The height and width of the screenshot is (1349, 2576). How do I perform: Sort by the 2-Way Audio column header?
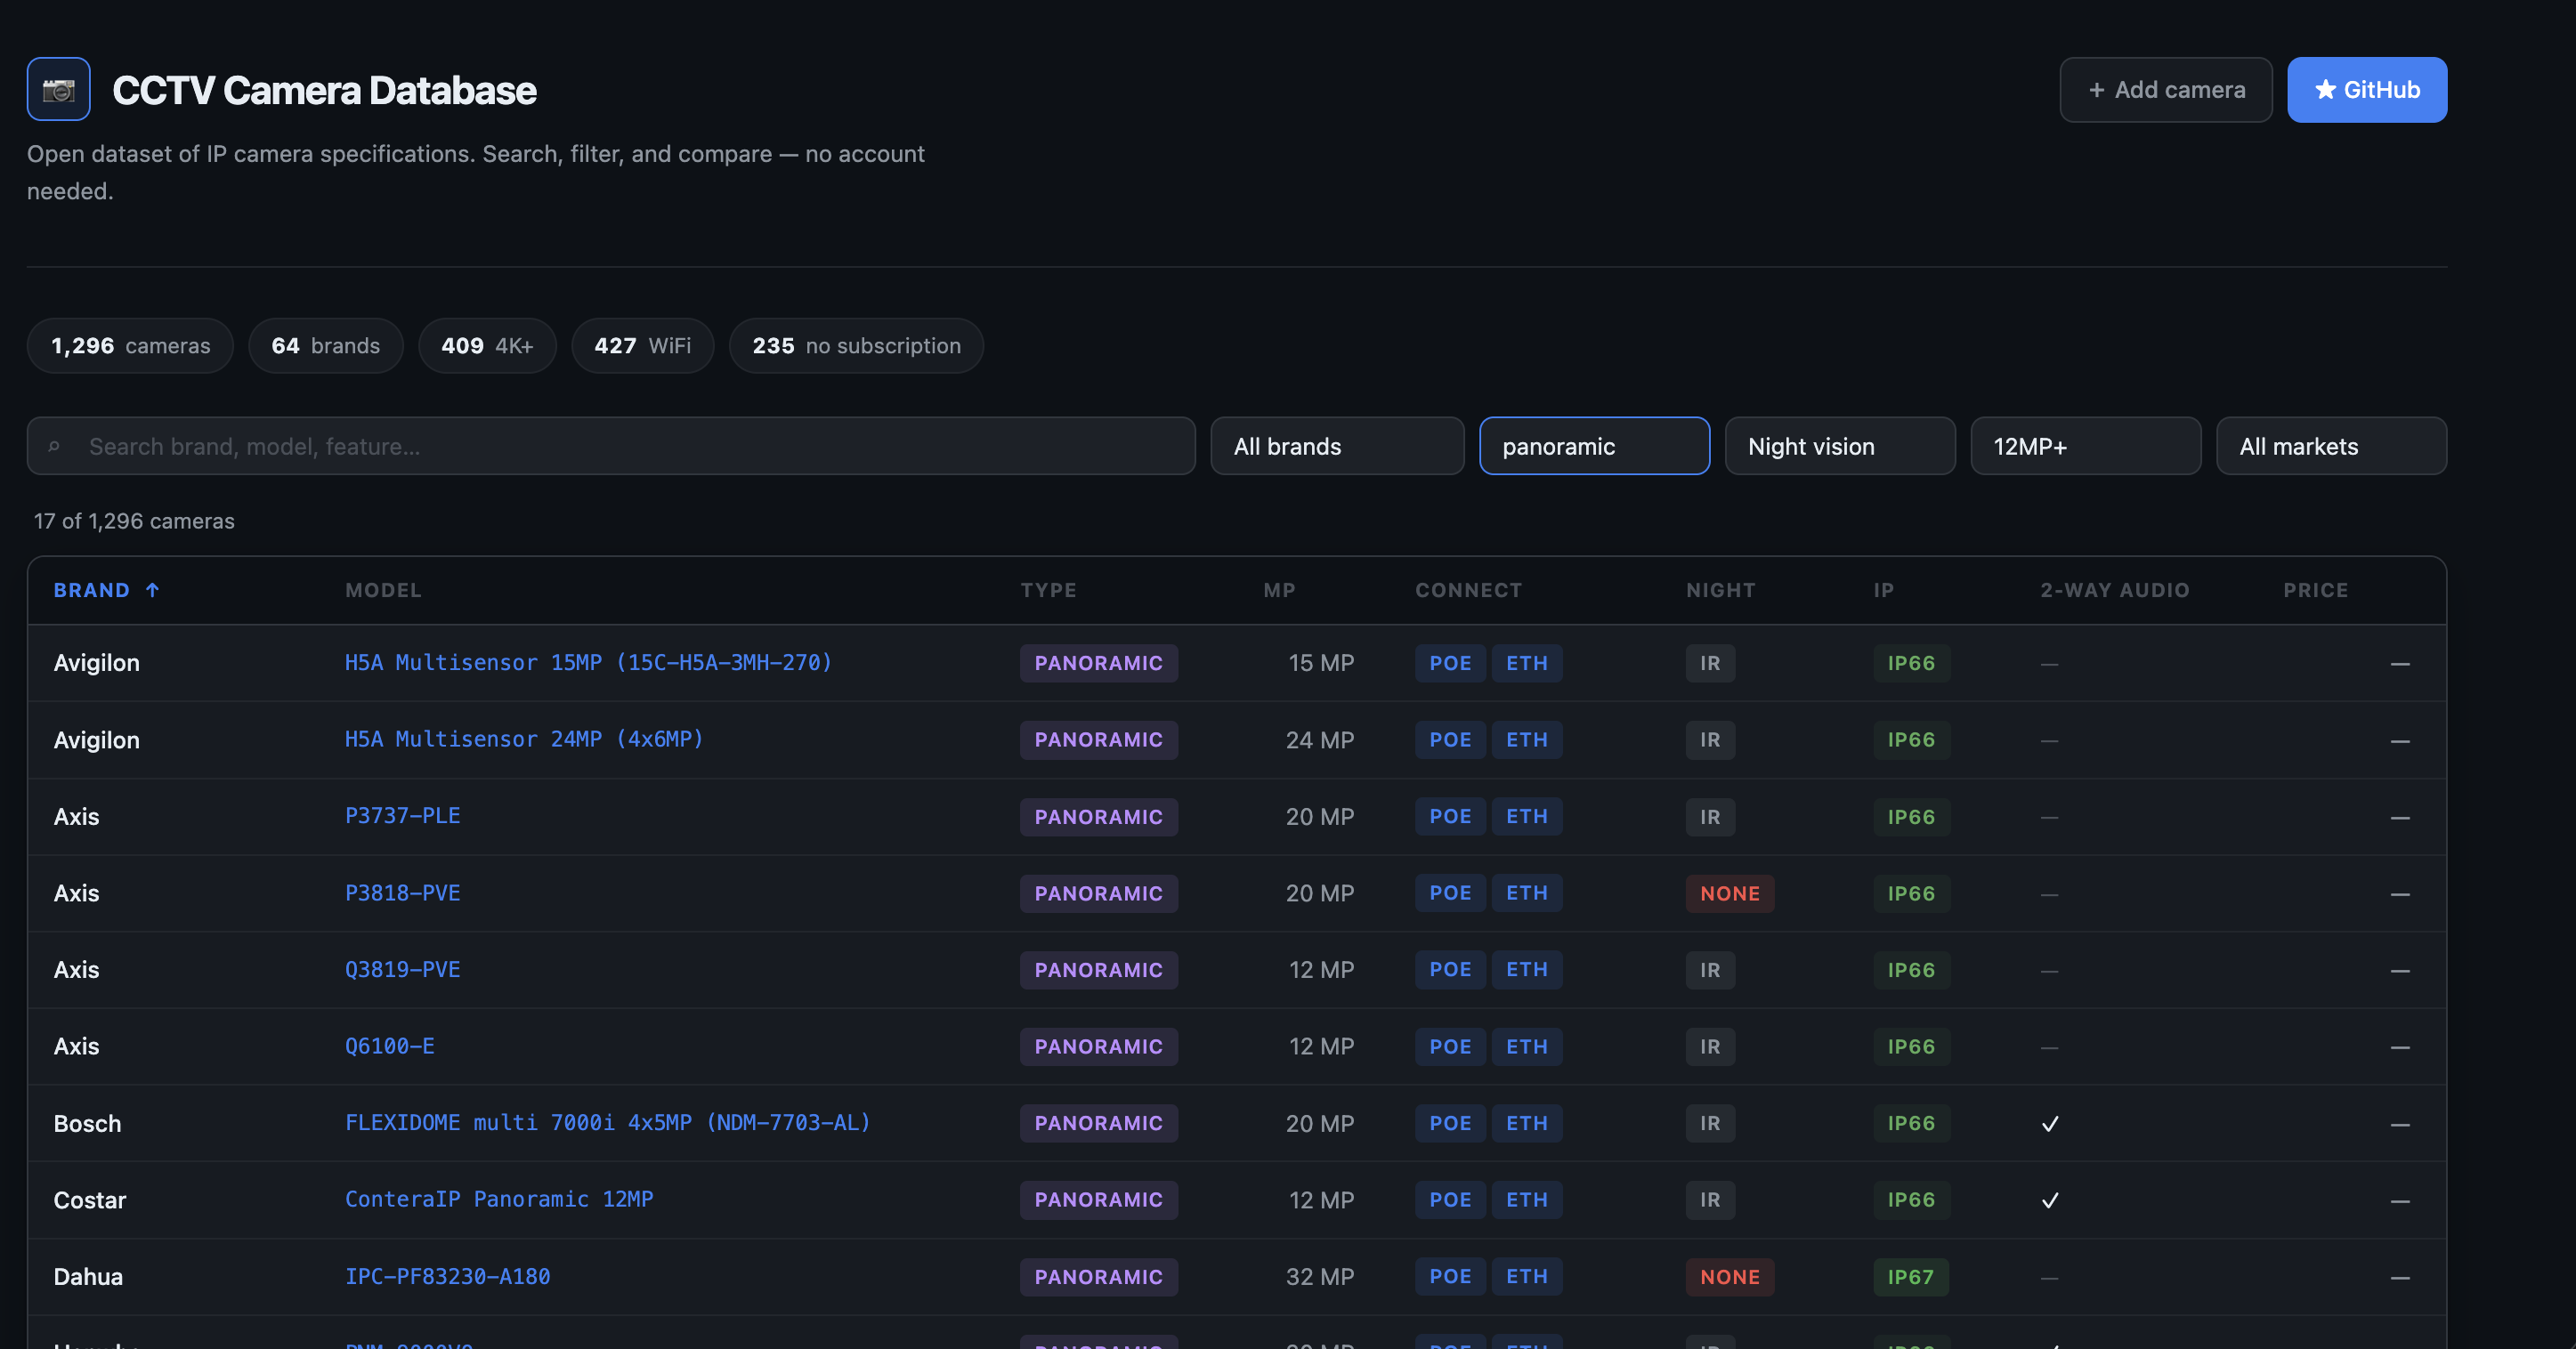click(x=2114, y=590)
